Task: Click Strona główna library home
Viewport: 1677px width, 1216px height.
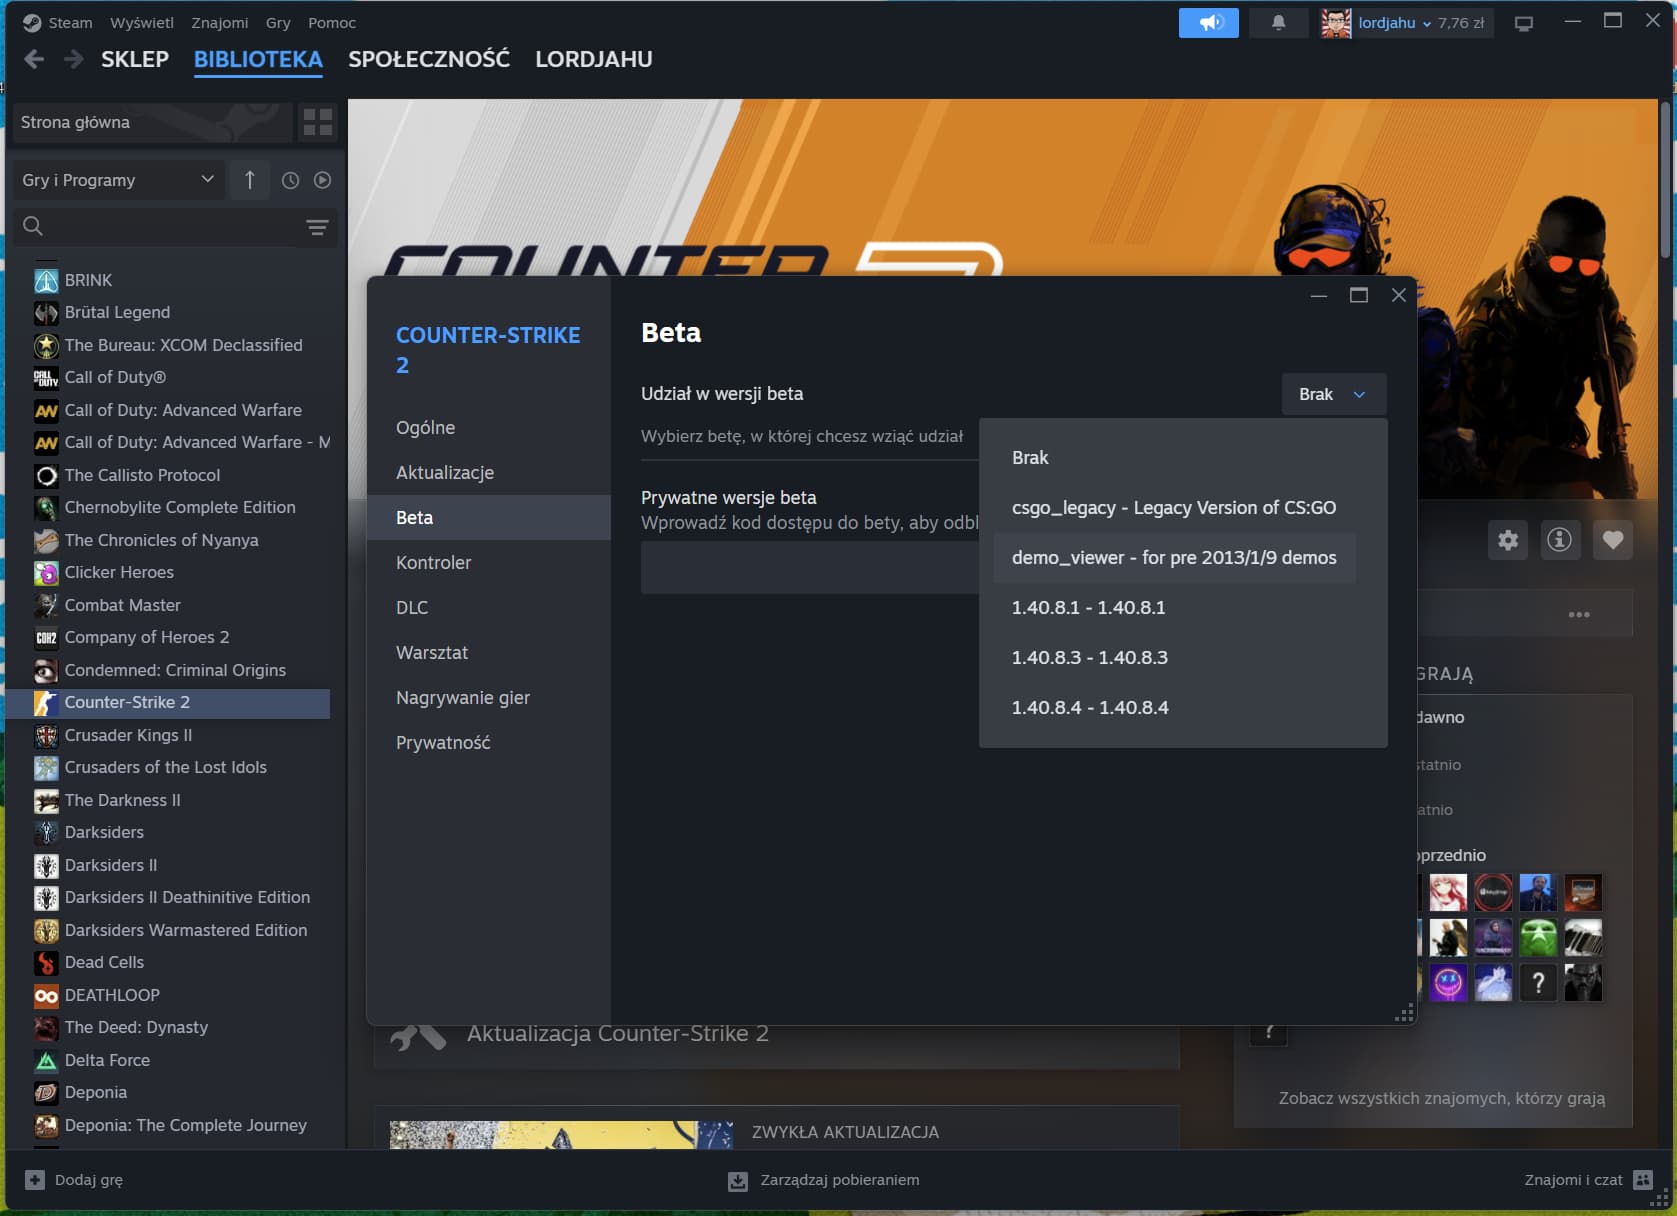Action: click(152, 122)
